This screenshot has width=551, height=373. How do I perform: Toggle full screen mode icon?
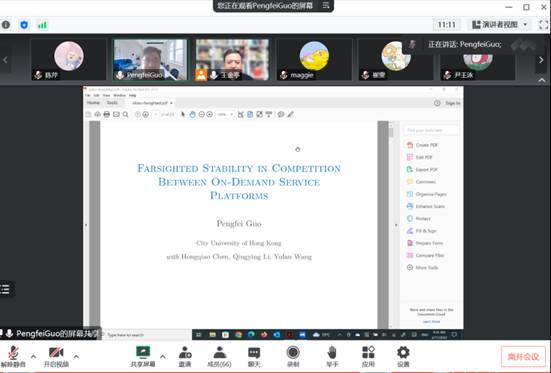(x=543, y=25)
